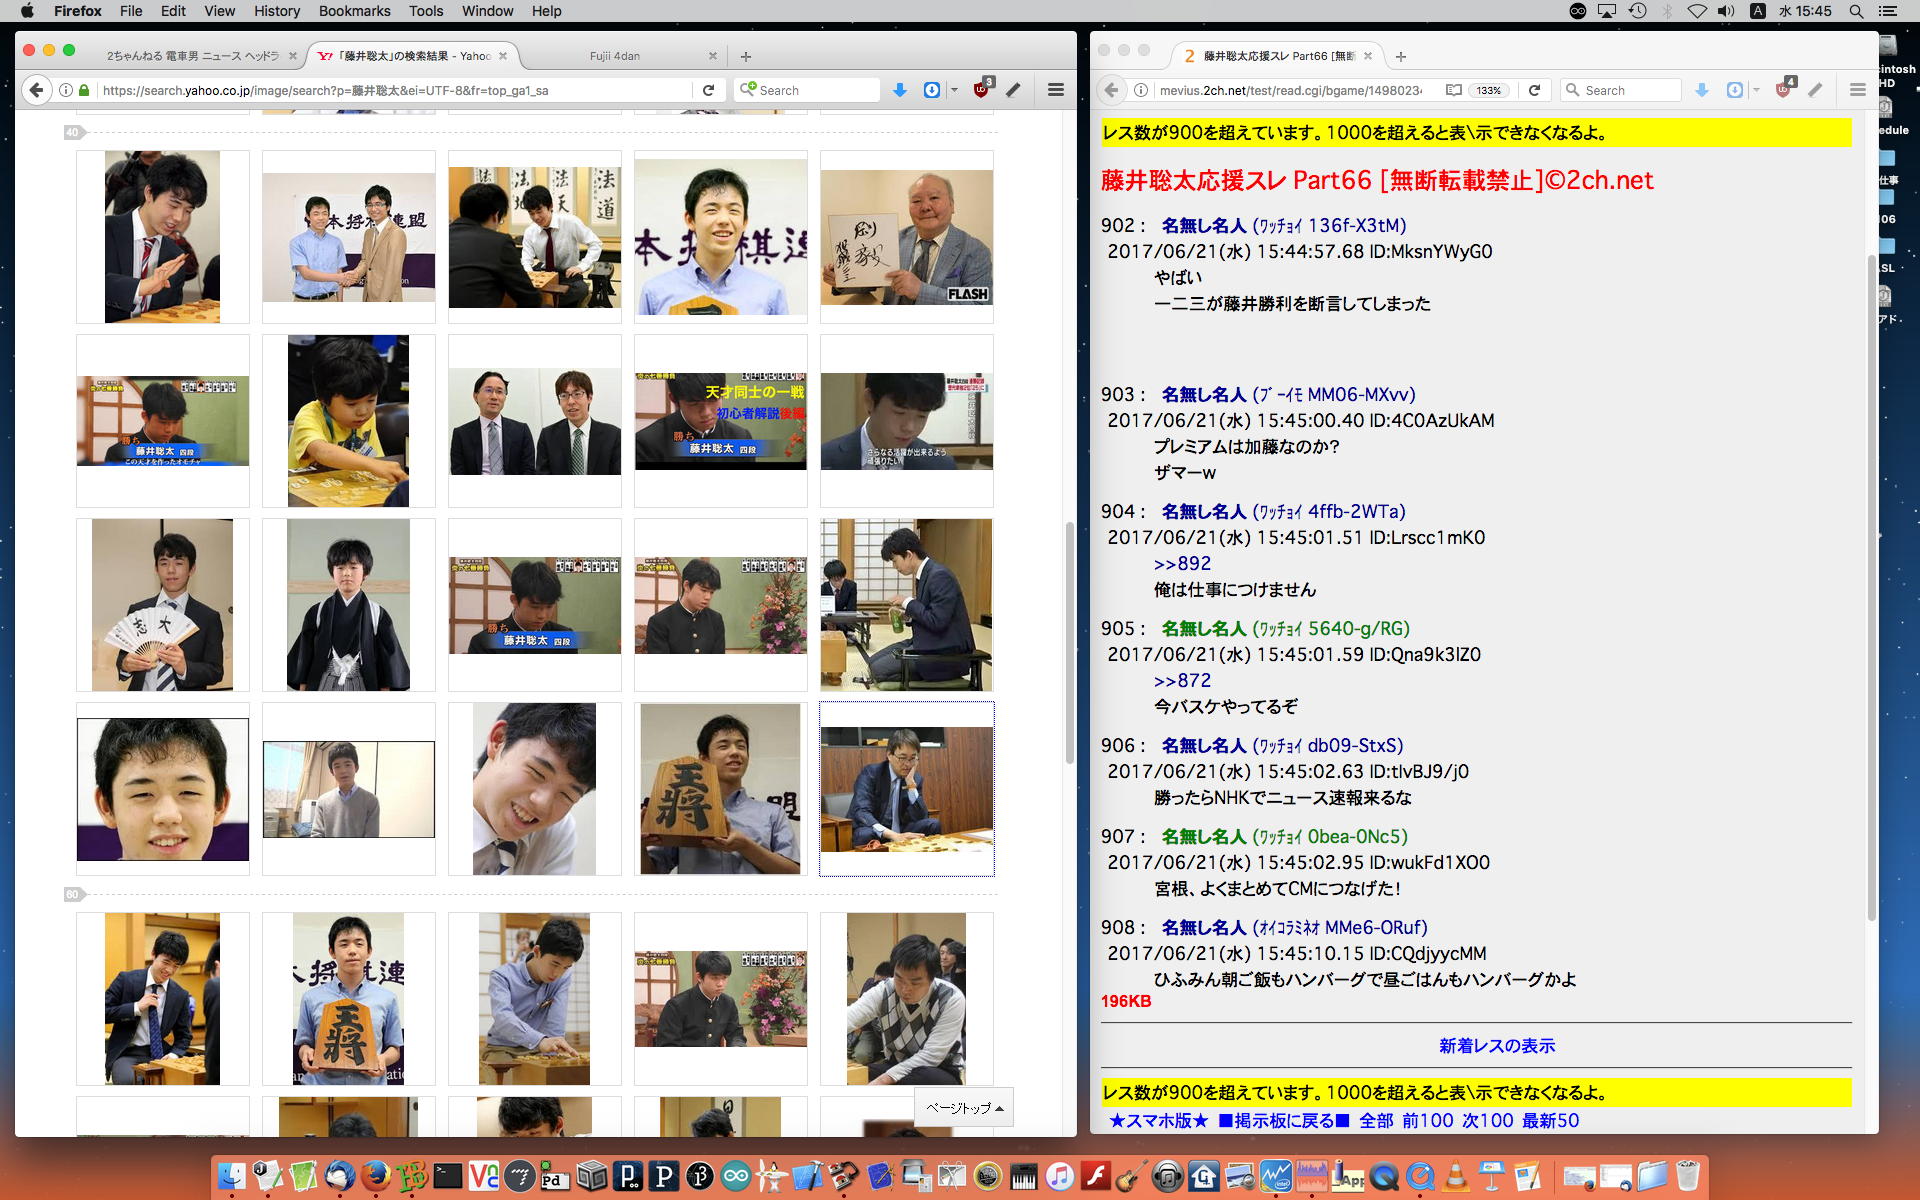Switch to the Fujii 4dan tab
The width and height of the screenshot is (1920, 1200).
point(614,56)
